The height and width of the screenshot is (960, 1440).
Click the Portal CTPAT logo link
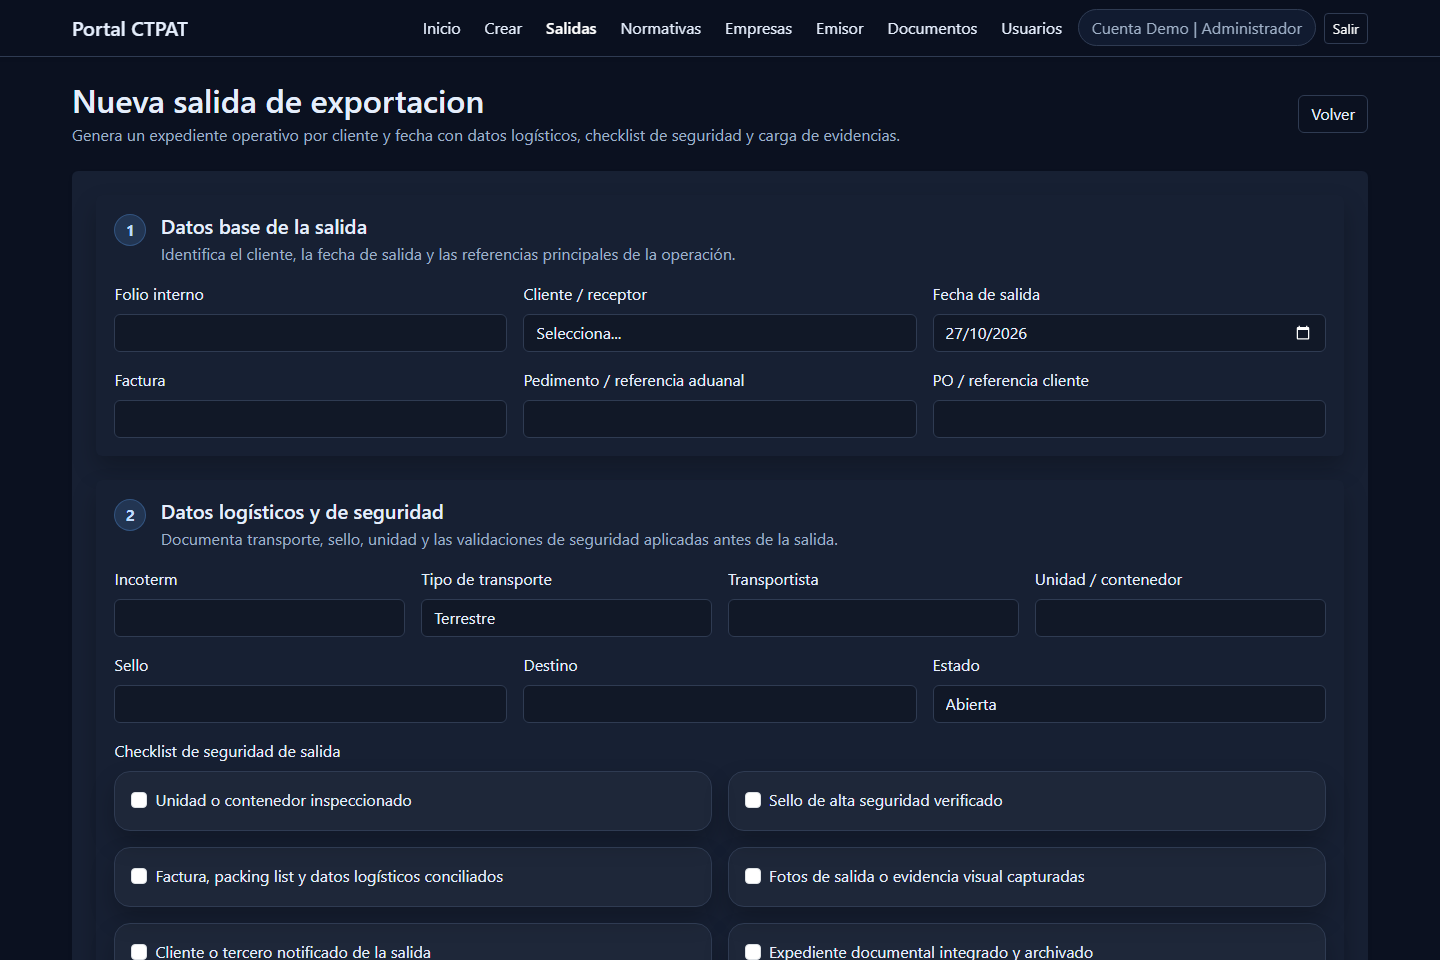pos(130,29)
